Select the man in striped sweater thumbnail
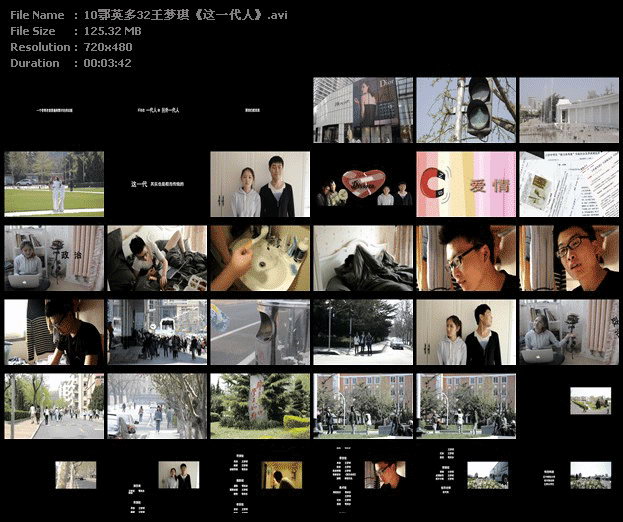 click(x=54, y=332)
